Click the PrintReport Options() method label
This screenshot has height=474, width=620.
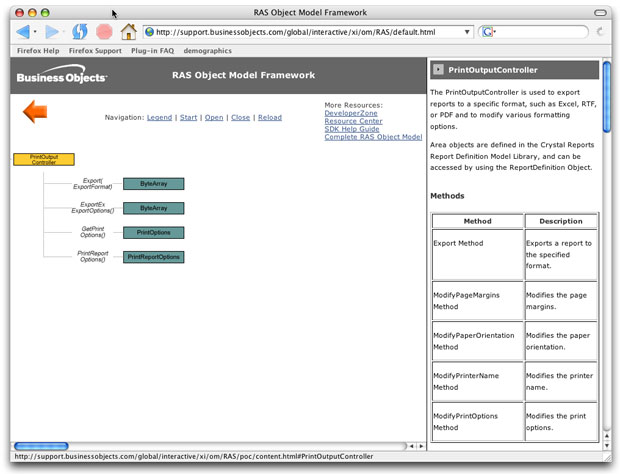point(93,257)
